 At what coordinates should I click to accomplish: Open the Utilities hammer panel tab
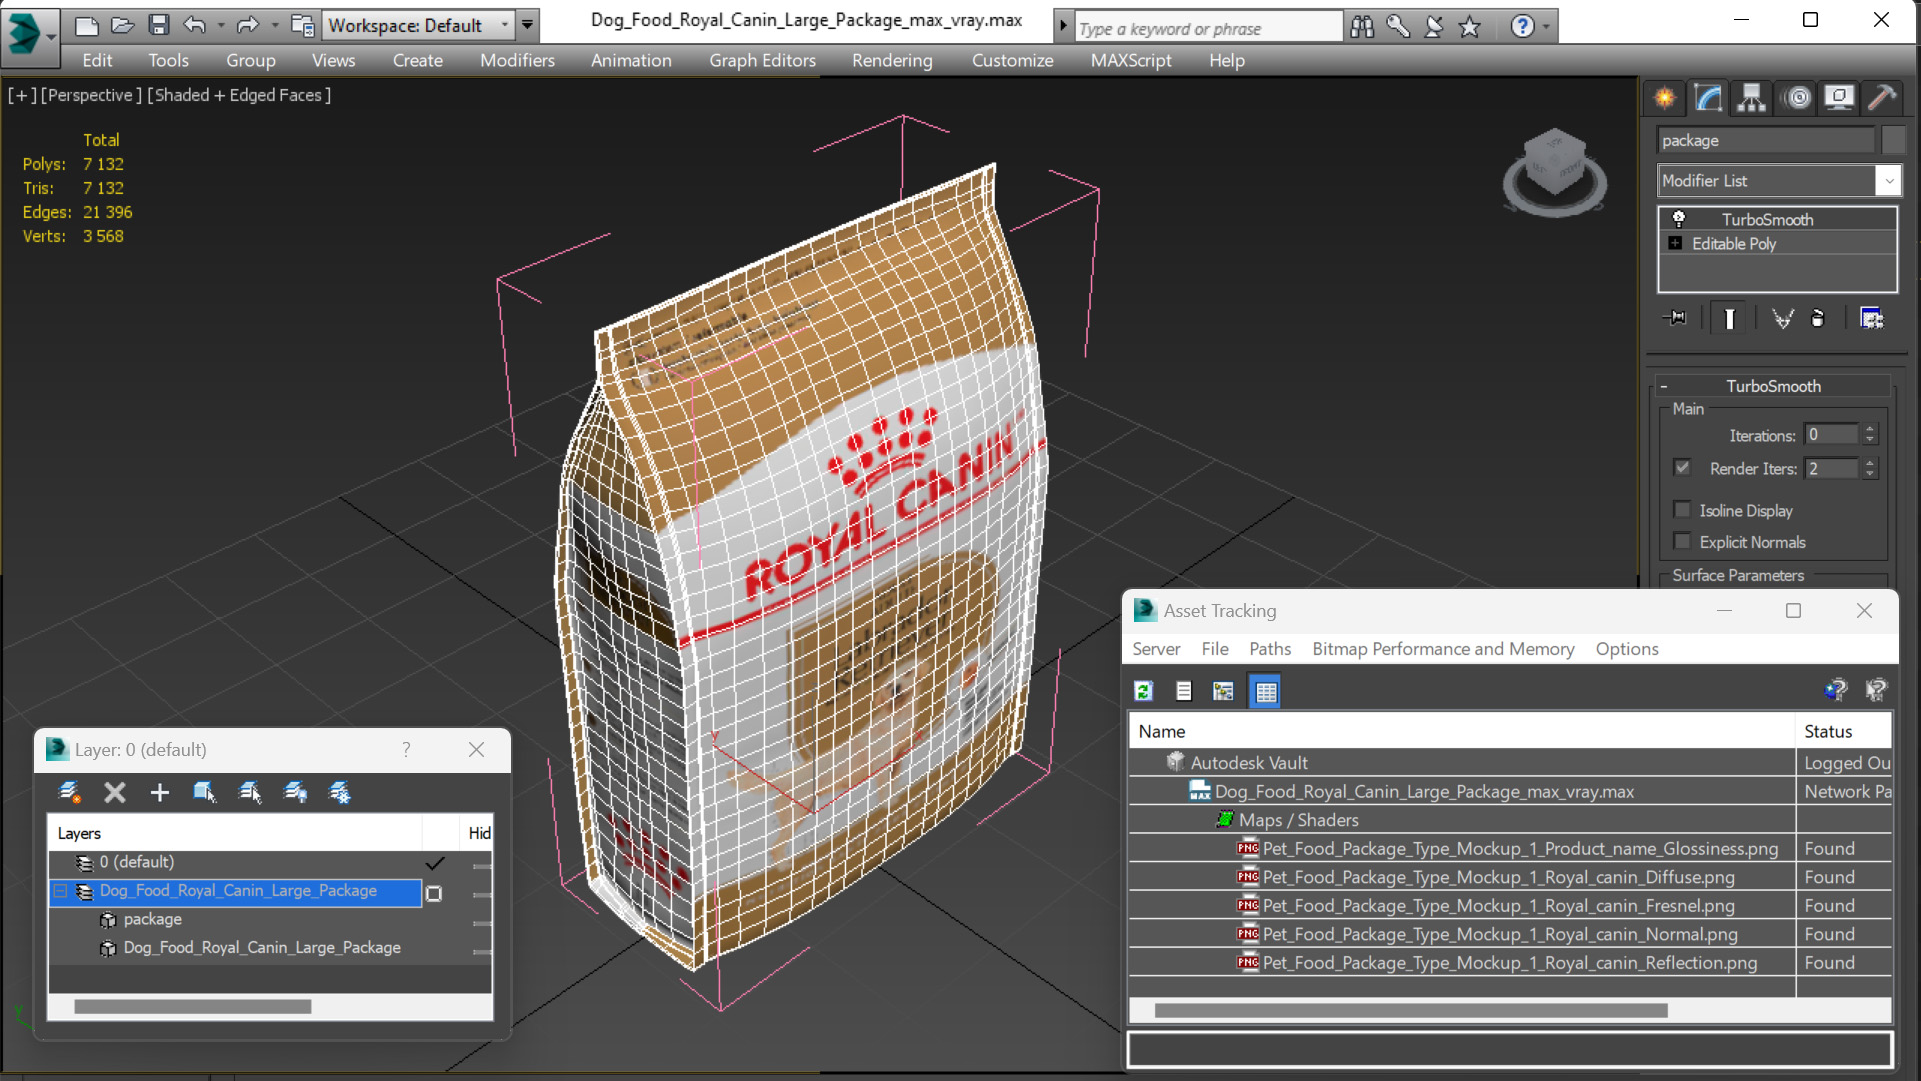point(1882,97)
